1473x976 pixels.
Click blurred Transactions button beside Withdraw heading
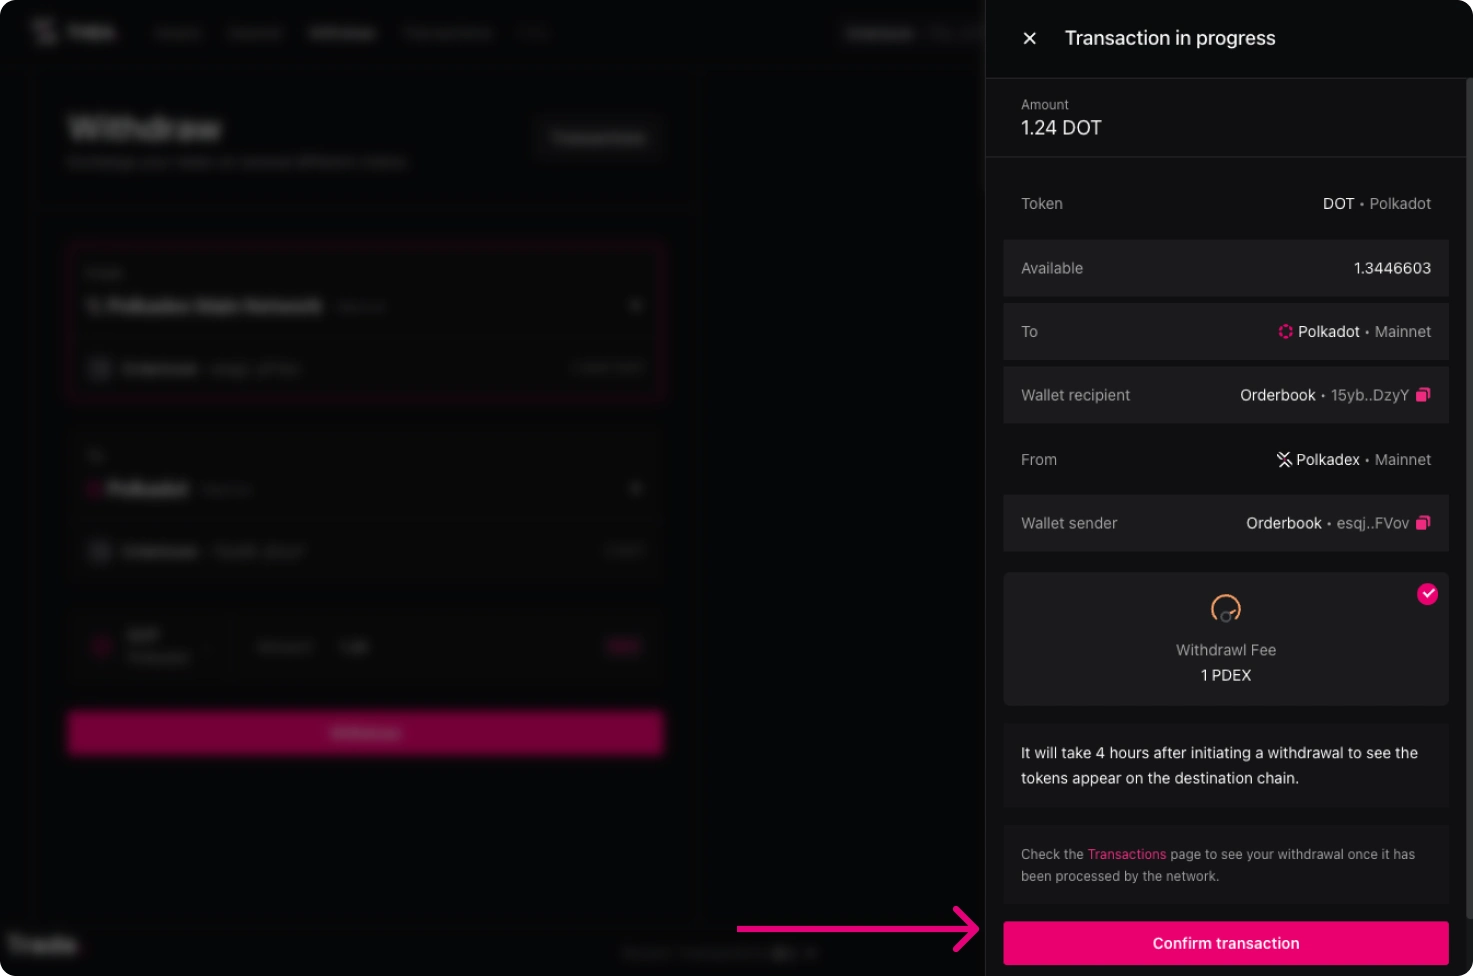(x=598, y=138)
